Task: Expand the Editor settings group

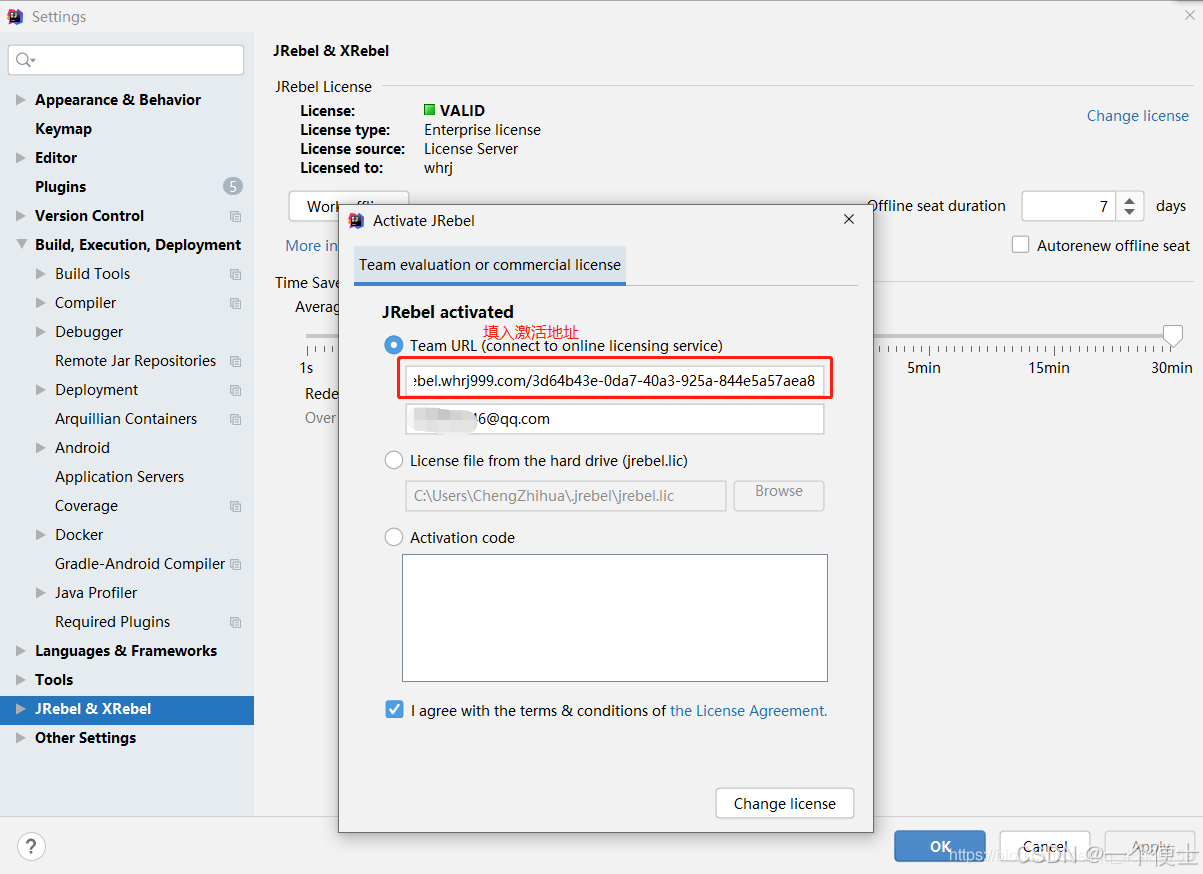Action: [x=21, y=158]
